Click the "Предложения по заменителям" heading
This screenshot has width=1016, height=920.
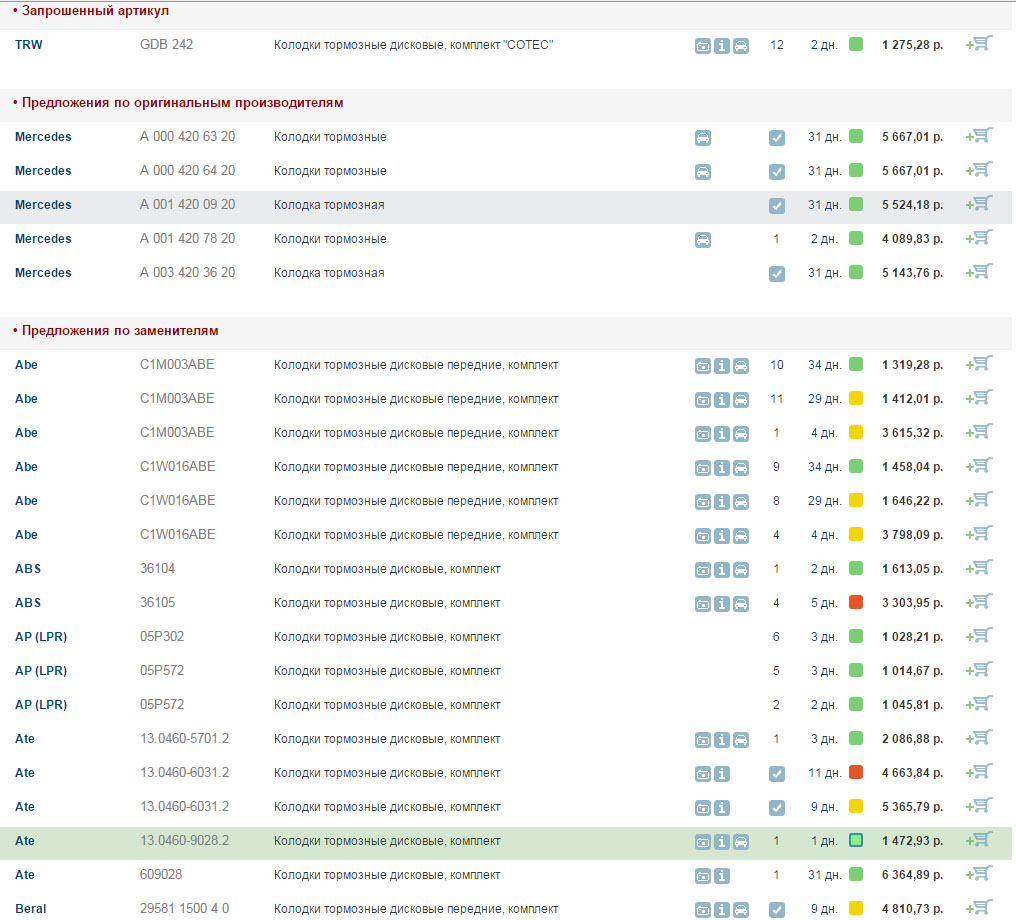pyautogui.click(x=120, y=330)
